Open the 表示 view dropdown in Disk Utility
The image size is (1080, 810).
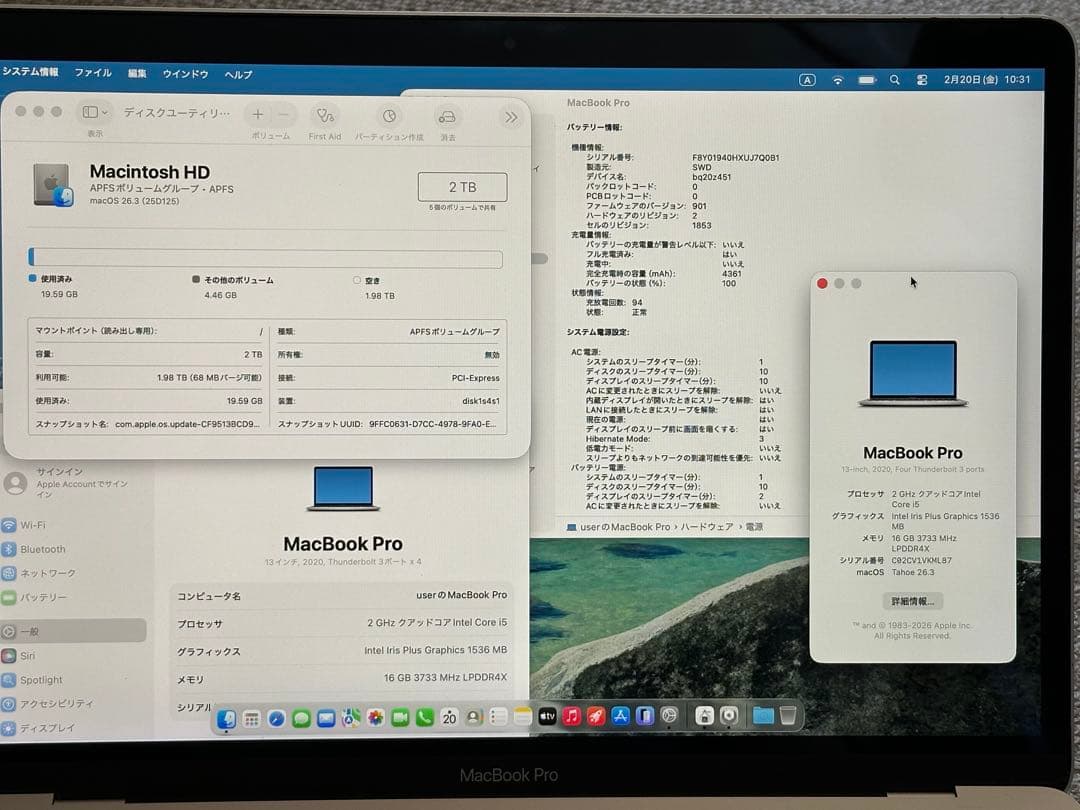[93, 113]
